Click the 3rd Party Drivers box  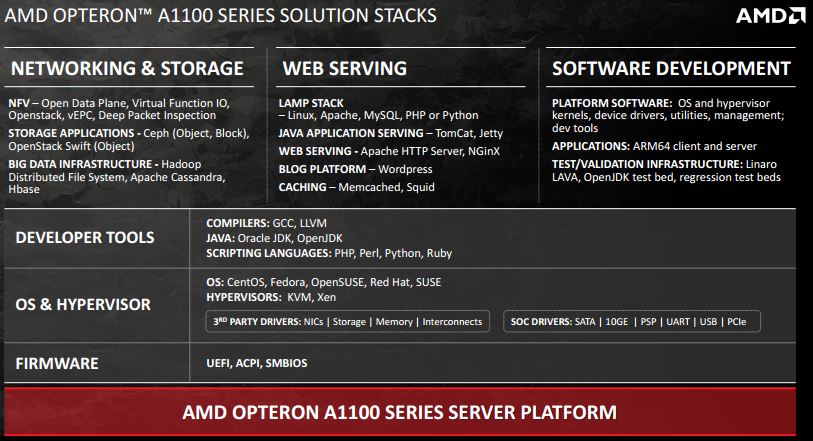coord(346,321)
